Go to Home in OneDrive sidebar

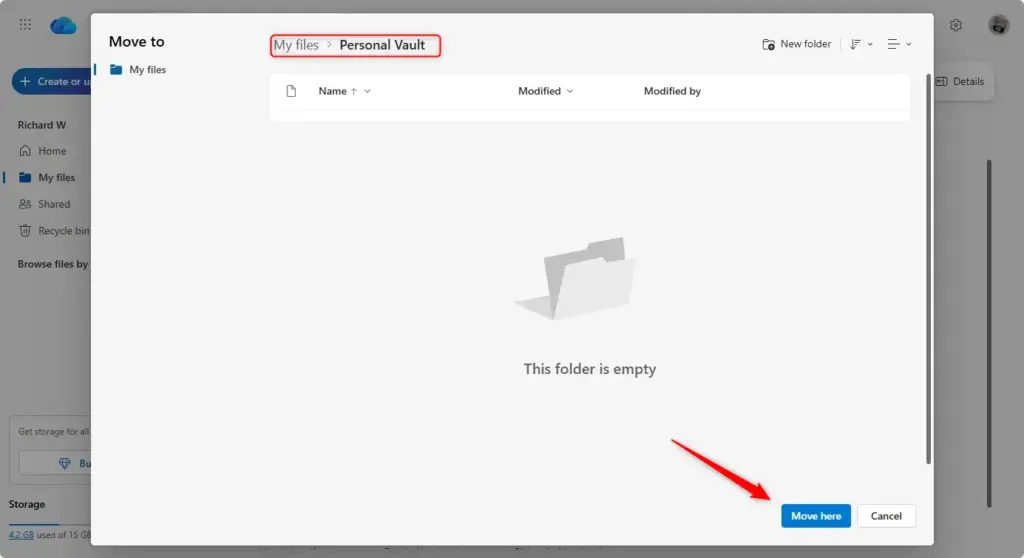52,151
